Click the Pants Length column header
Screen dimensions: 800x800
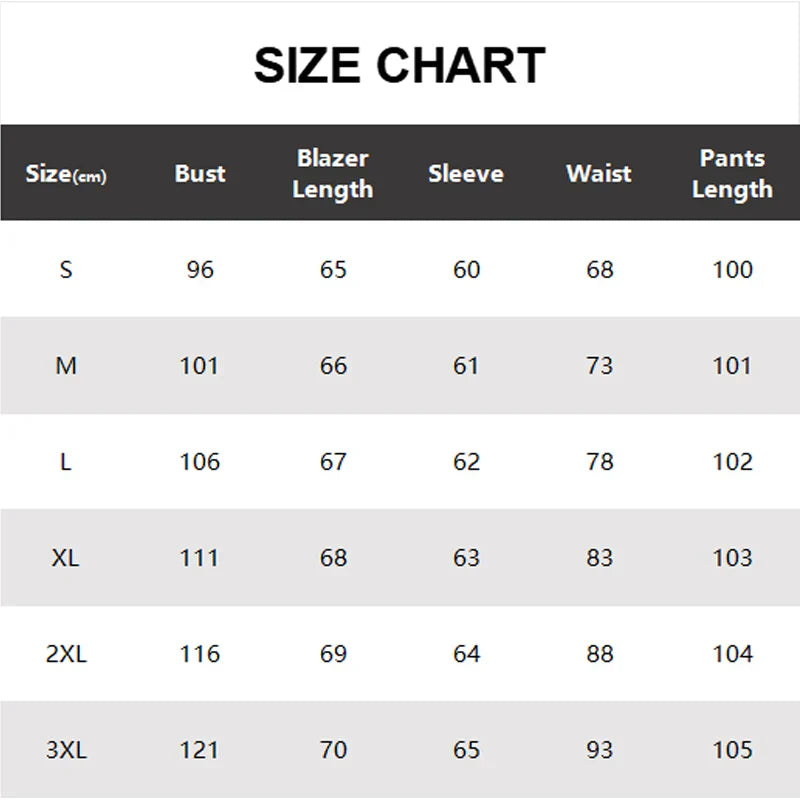[x=732, y=173]
